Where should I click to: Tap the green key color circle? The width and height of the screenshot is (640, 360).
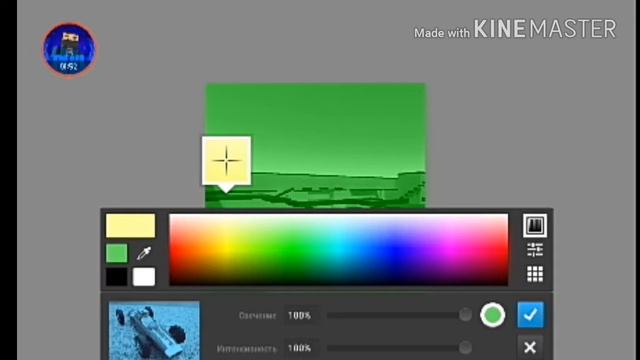(493, 315)
